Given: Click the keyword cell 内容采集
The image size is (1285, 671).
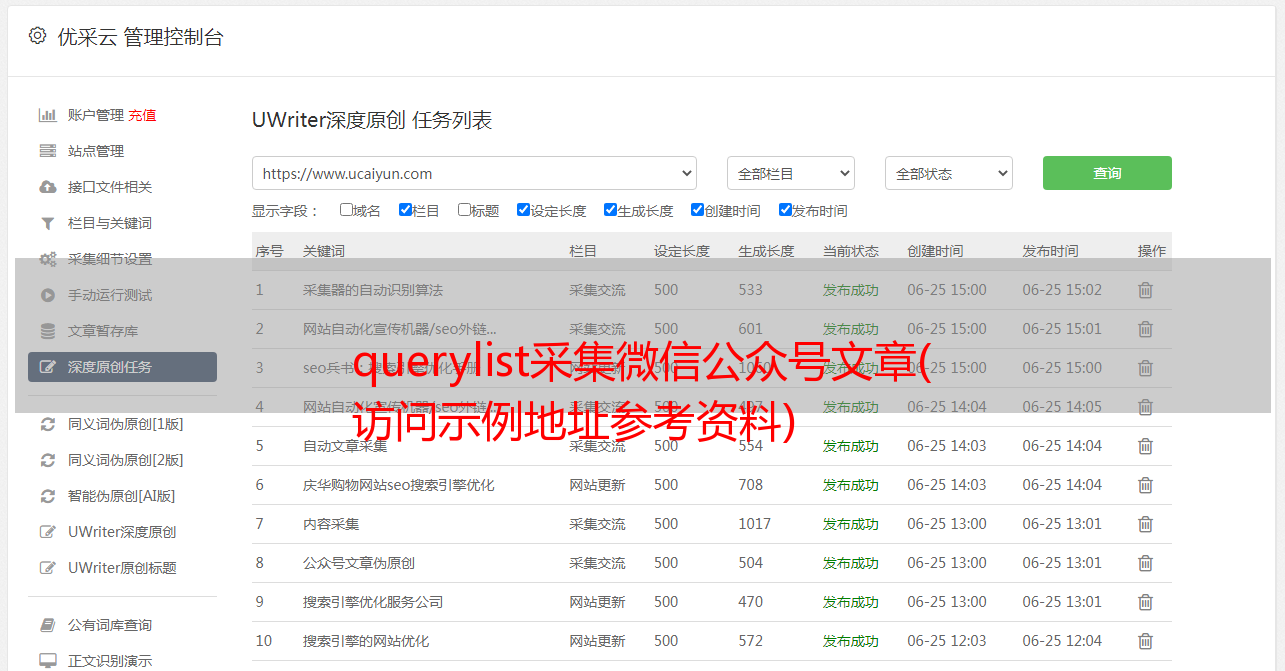Looking at the screenshot, I should [331, 524].
